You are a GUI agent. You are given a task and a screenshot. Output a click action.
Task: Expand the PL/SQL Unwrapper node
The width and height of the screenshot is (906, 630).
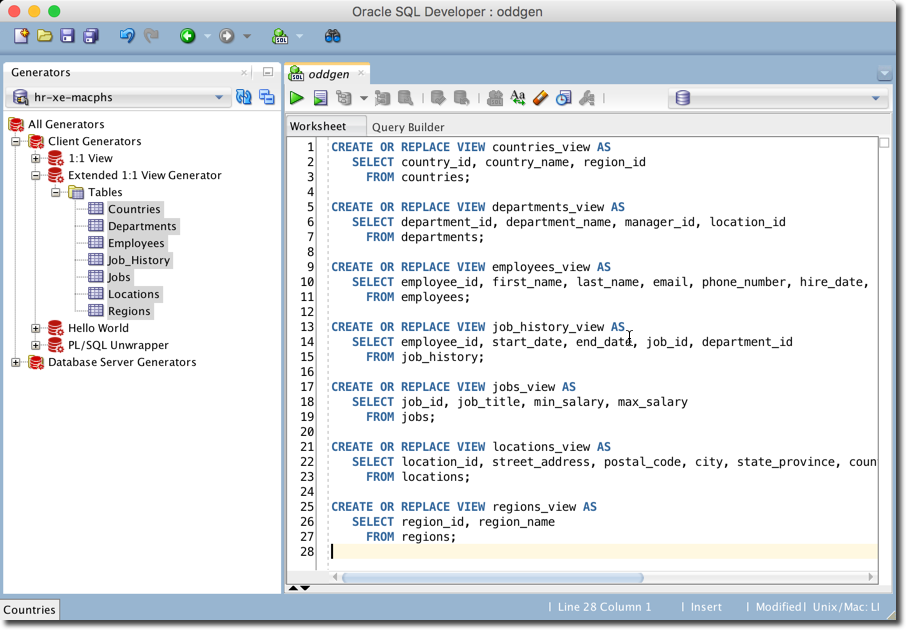36,345
